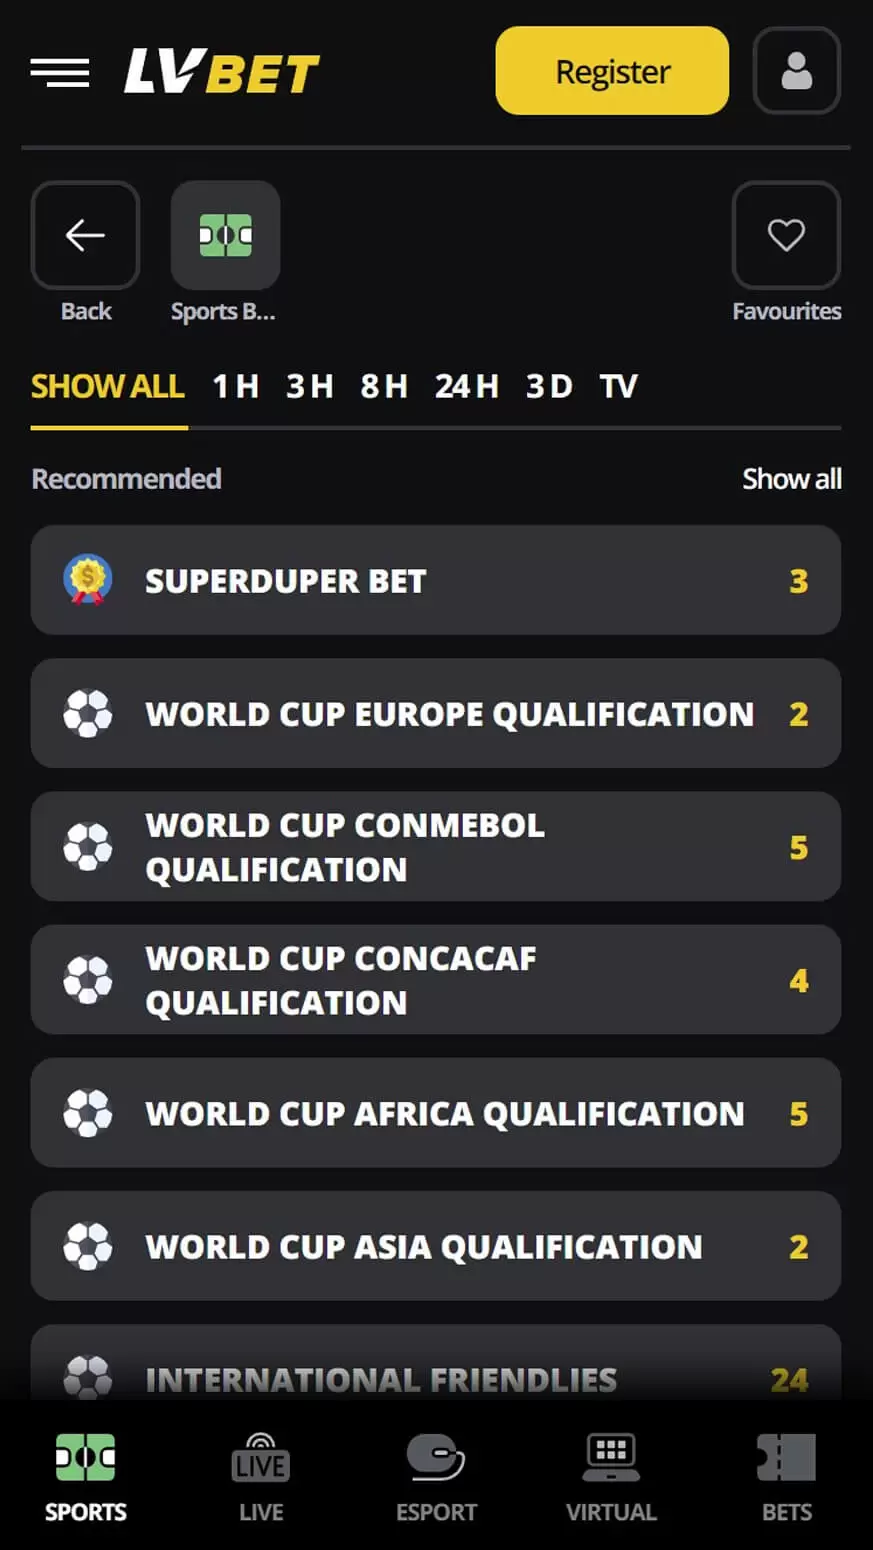
Task: Open the Live section in bottom bar
Action: [x=261, y=1476]
